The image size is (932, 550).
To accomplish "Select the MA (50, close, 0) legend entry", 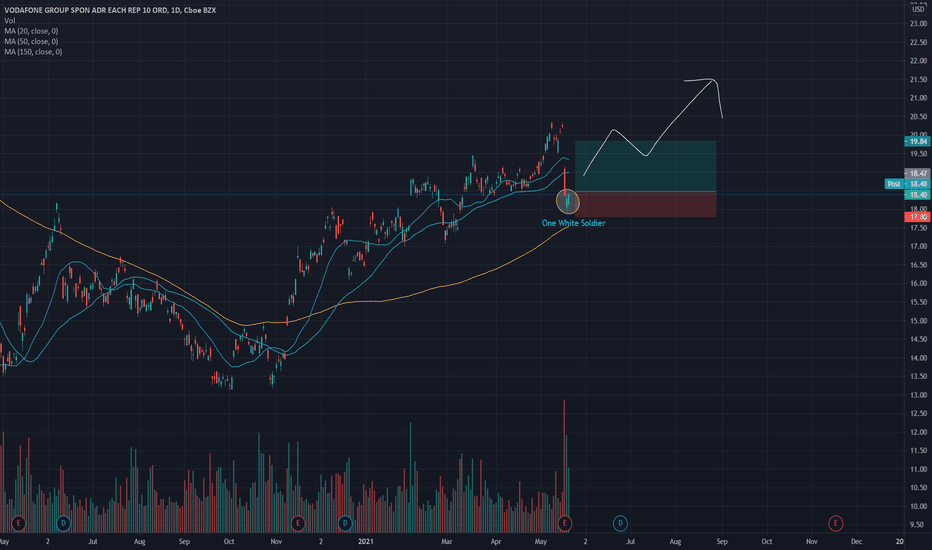I will [x=32, y=41].
